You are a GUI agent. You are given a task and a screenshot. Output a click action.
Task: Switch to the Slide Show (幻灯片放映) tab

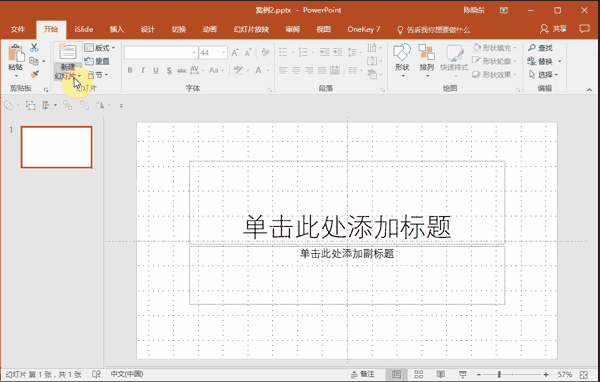tap(251, 29)
